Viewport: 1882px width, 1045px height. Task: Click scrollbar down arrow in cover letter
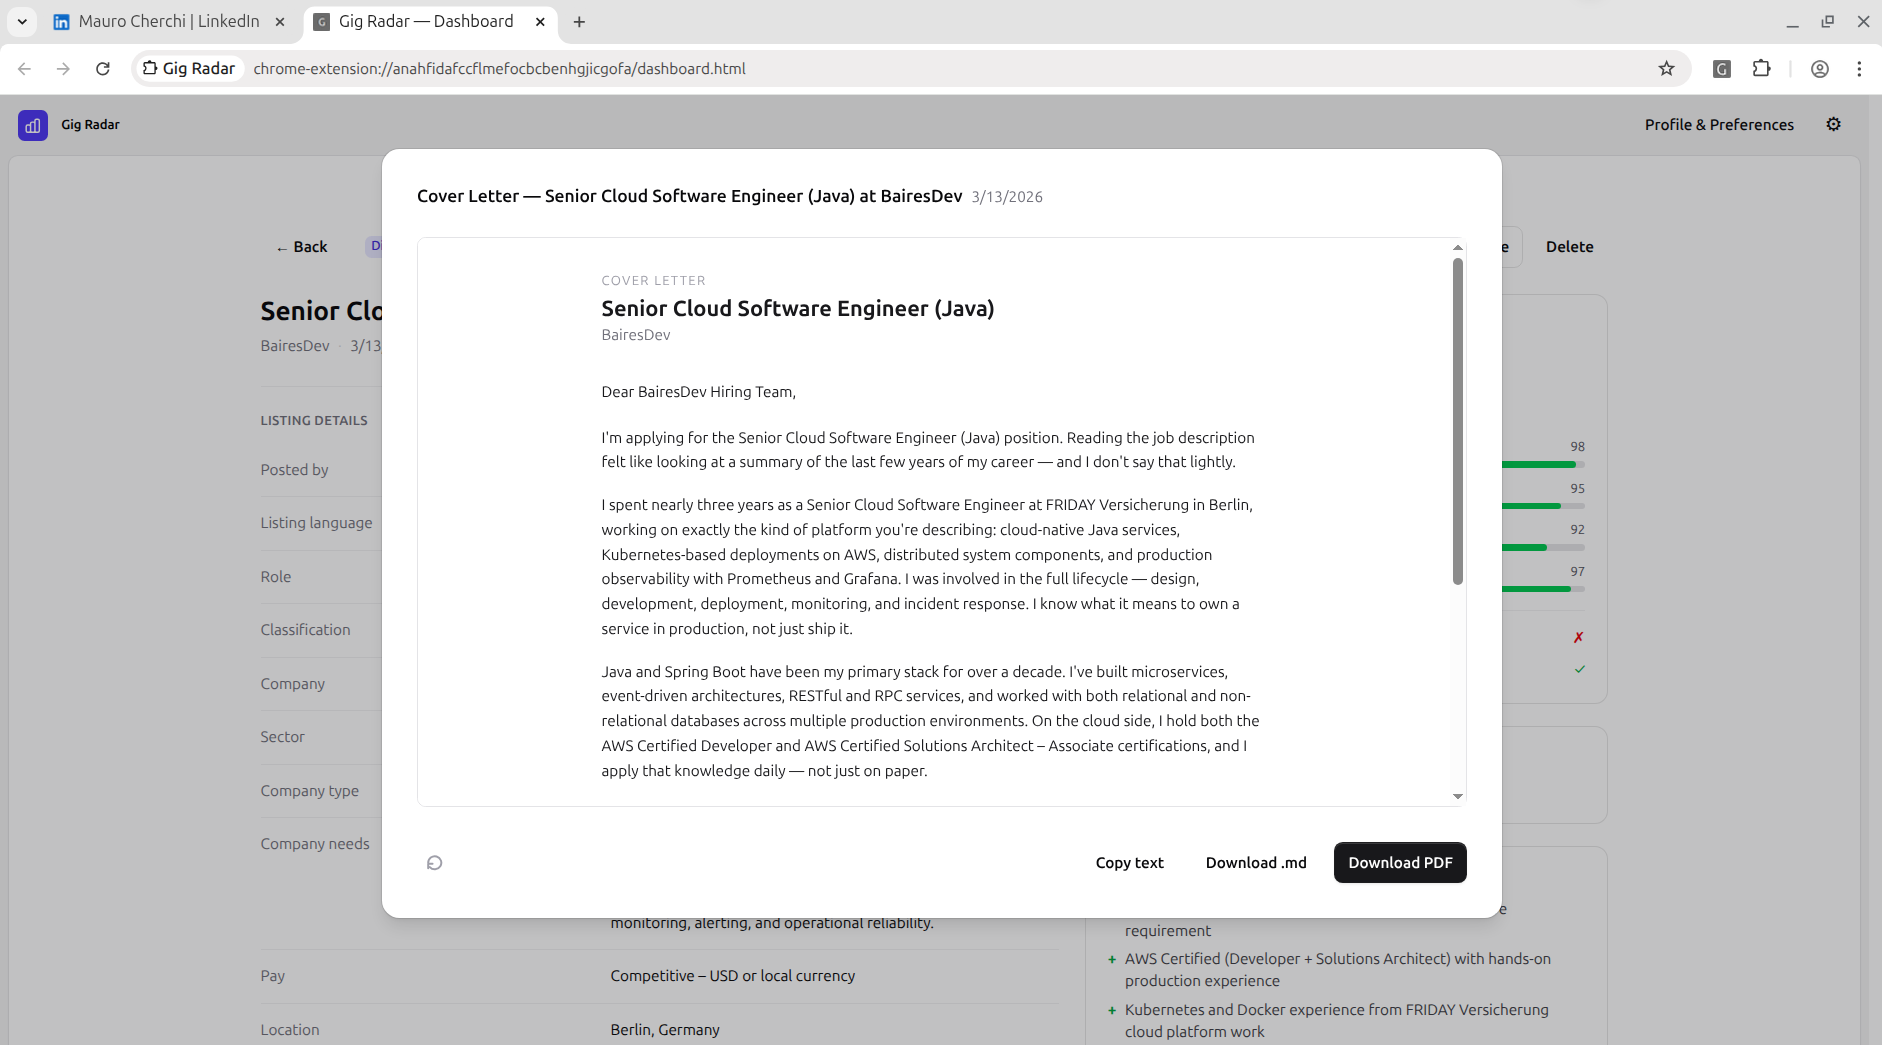point(1458,797)
